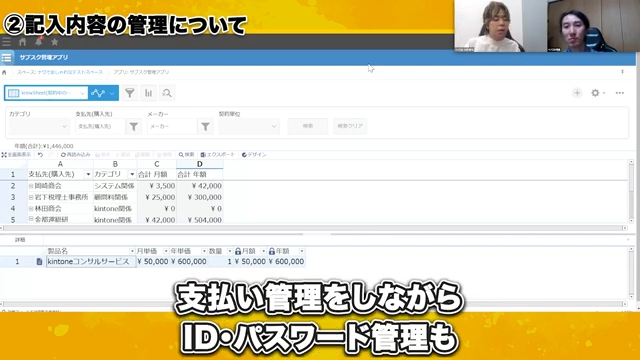
Task: Open the krewSheet view selector dropdown
Action: (46, 93)
